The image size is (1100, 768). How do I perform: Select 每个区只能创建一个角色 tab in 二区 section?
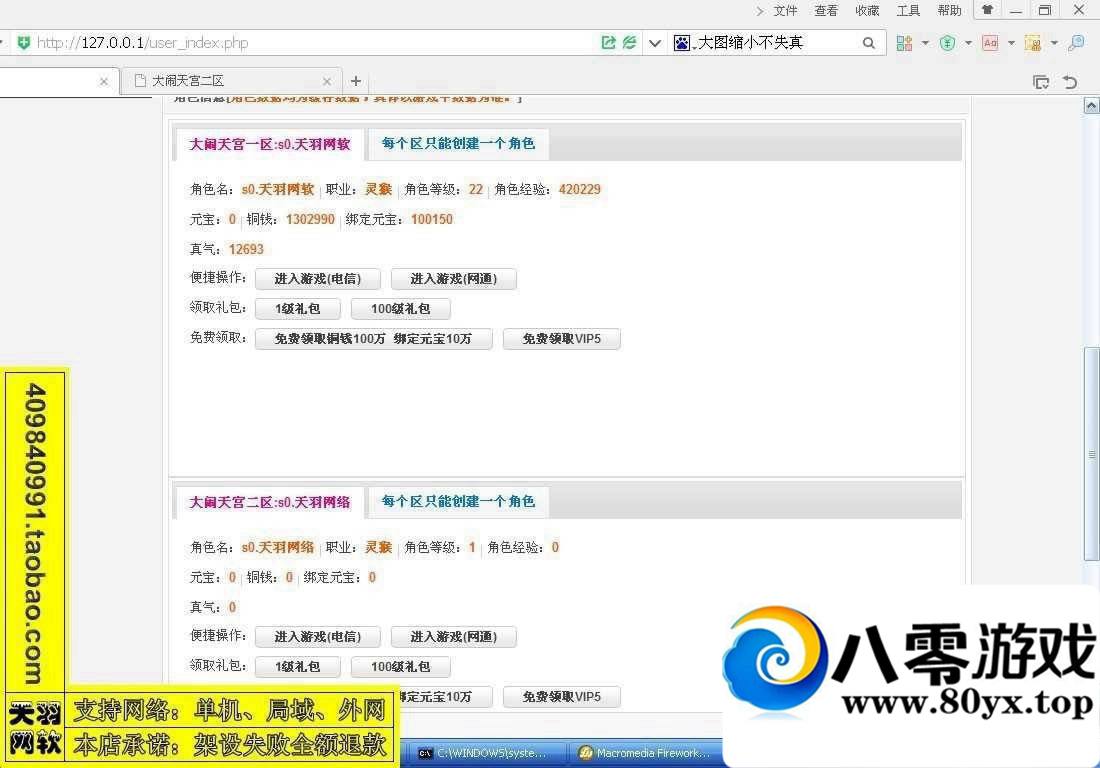(458, 501)
